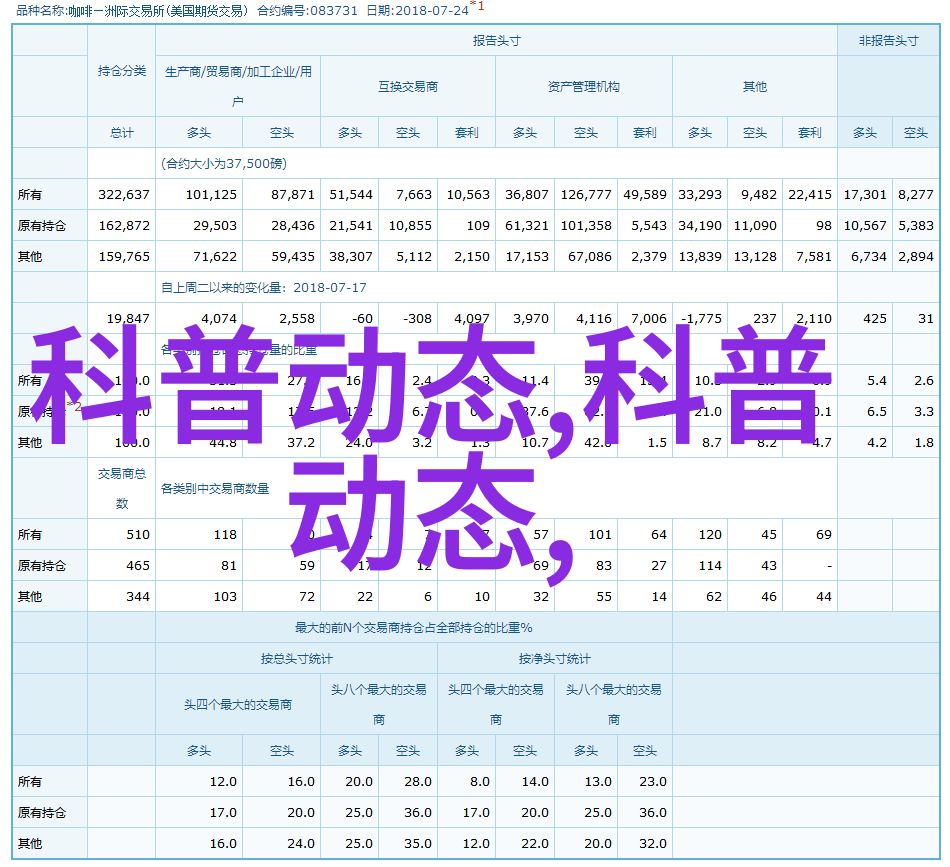Select the 按总头寸统计 header

coord(296,659)
